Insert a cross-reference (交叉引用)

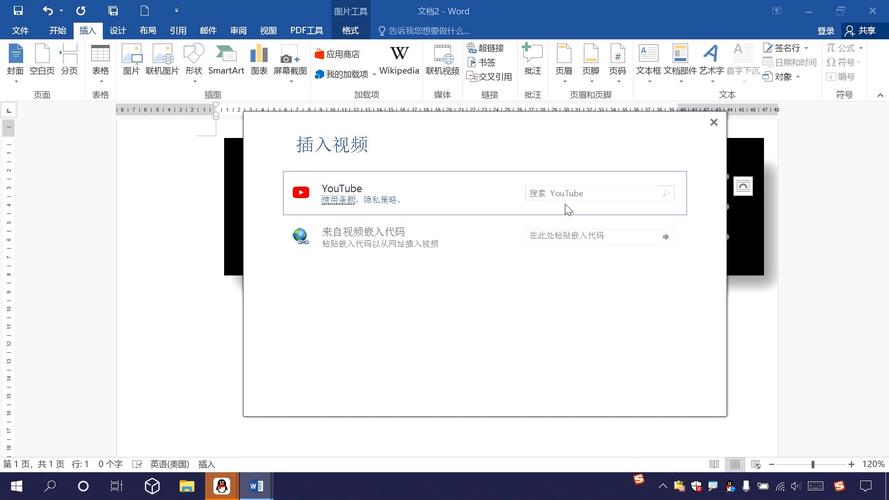pyautogui.click(x=489, y=77)
